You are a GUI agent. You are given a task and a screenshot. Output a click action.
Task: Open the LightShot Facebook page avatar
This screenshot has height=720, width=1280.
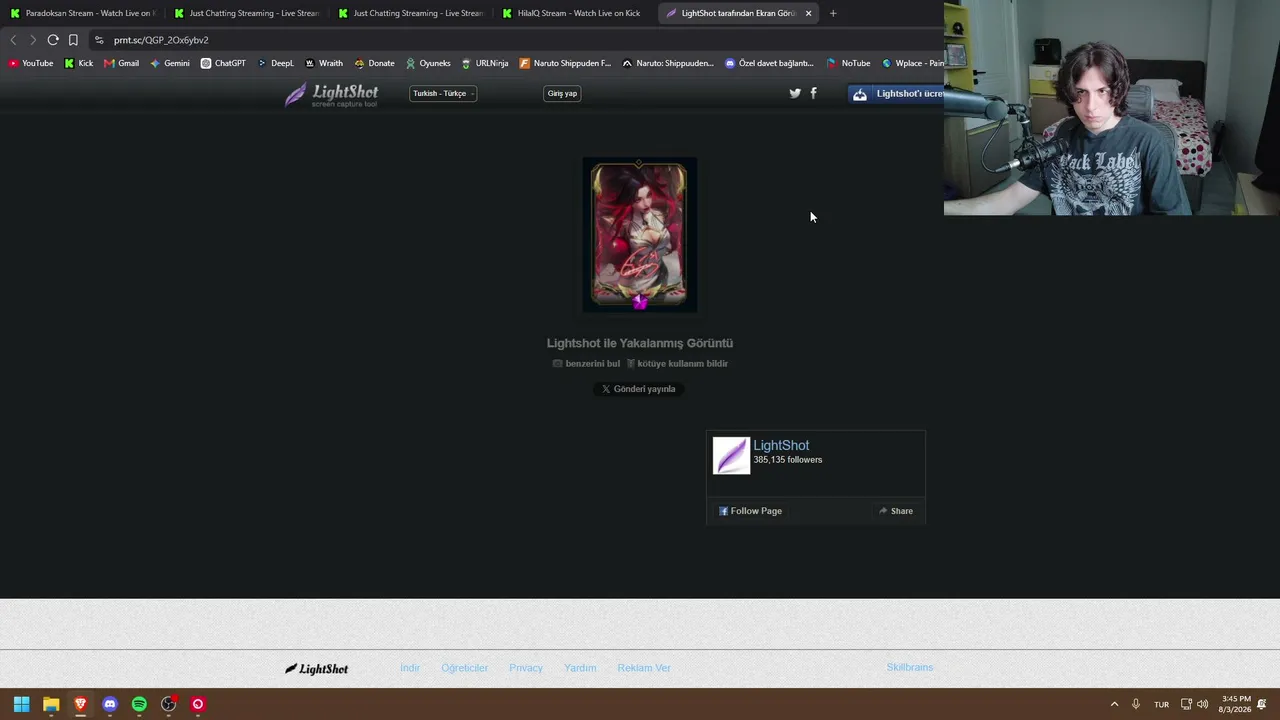(x=731, y=456)
